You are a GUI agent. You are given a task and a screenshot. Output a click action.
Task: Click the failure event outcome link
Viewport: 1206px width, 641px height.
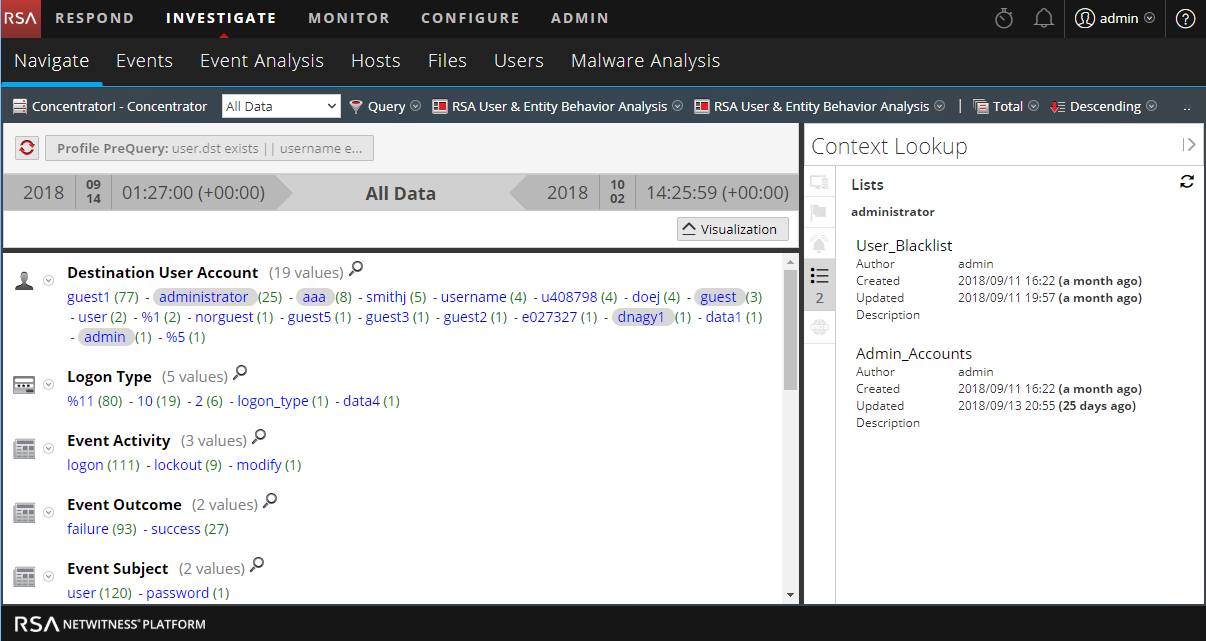pyautogui.click(x=88, y=529)
